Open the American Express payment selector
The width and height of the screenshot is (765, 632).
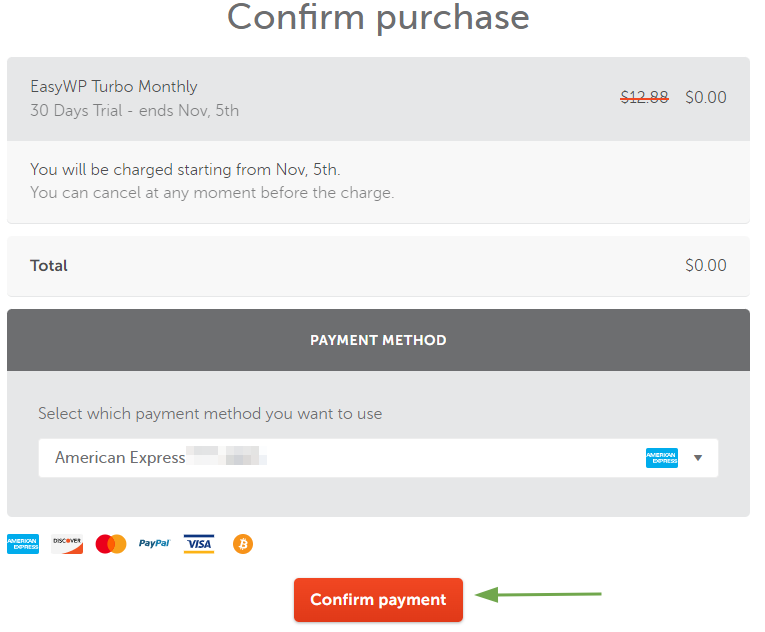378,458
